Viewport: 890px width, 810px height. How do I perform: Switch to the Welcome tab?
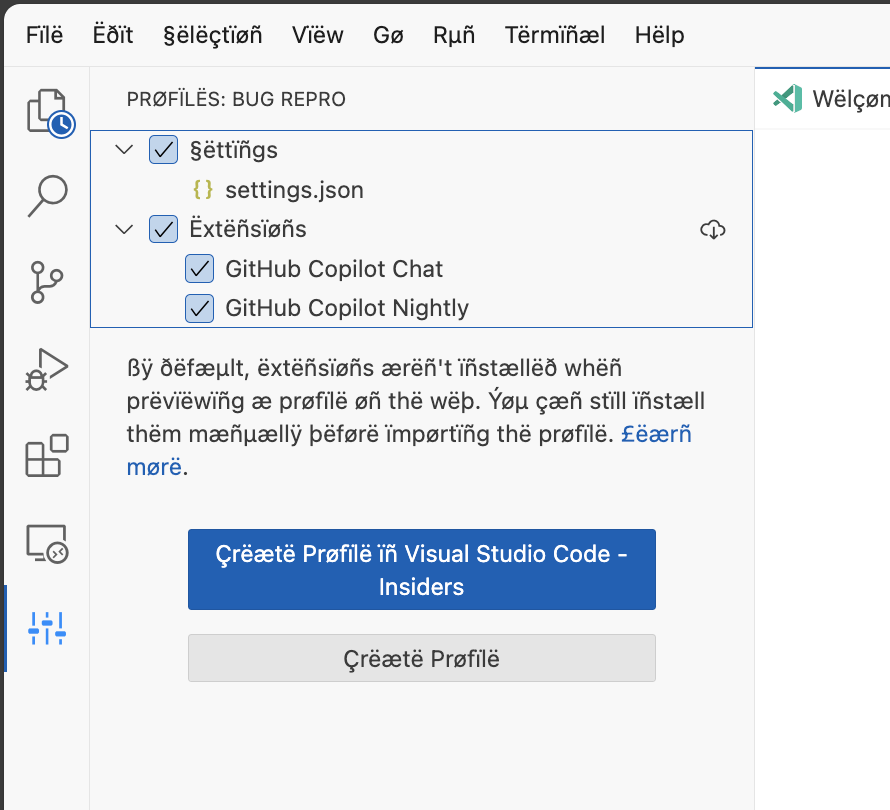pyautogui.click(x=835, y=99)
